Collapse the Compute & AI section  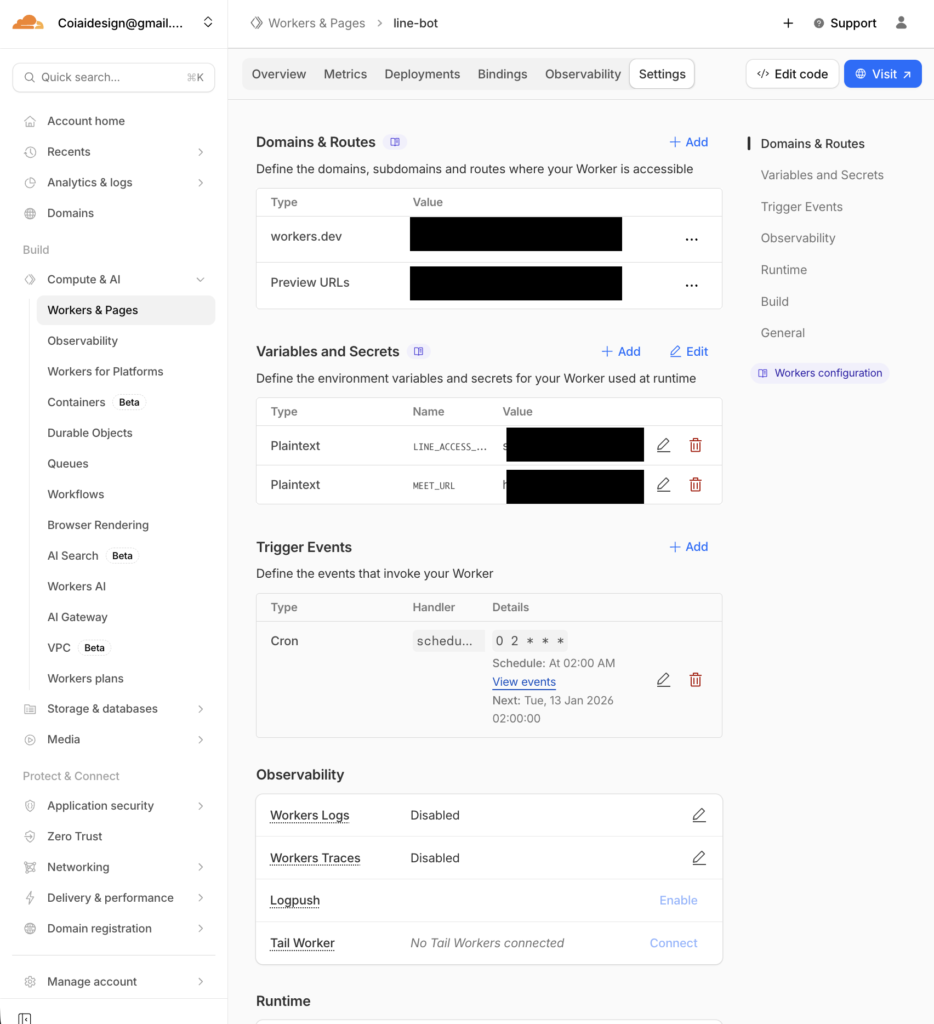click(200, 280)
